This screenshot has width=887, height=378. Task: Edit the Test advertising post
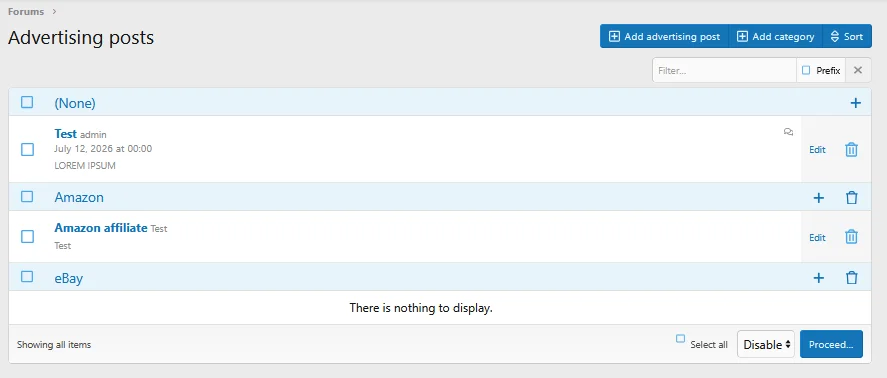817,150
